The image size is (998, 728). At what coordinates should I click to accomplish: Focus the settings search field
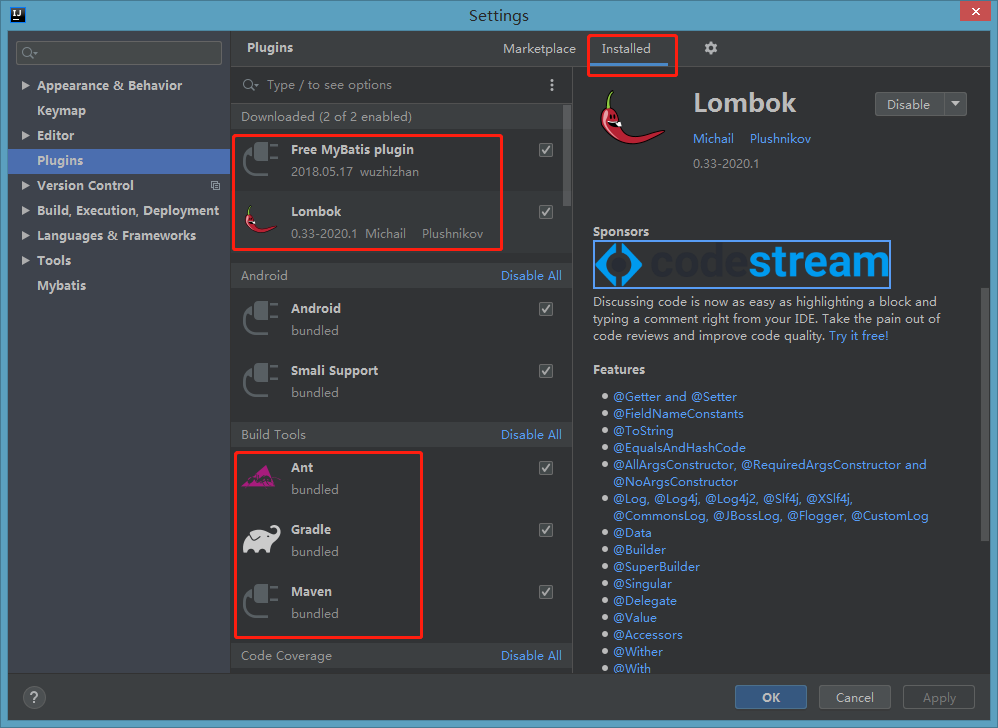pos(119,53)
